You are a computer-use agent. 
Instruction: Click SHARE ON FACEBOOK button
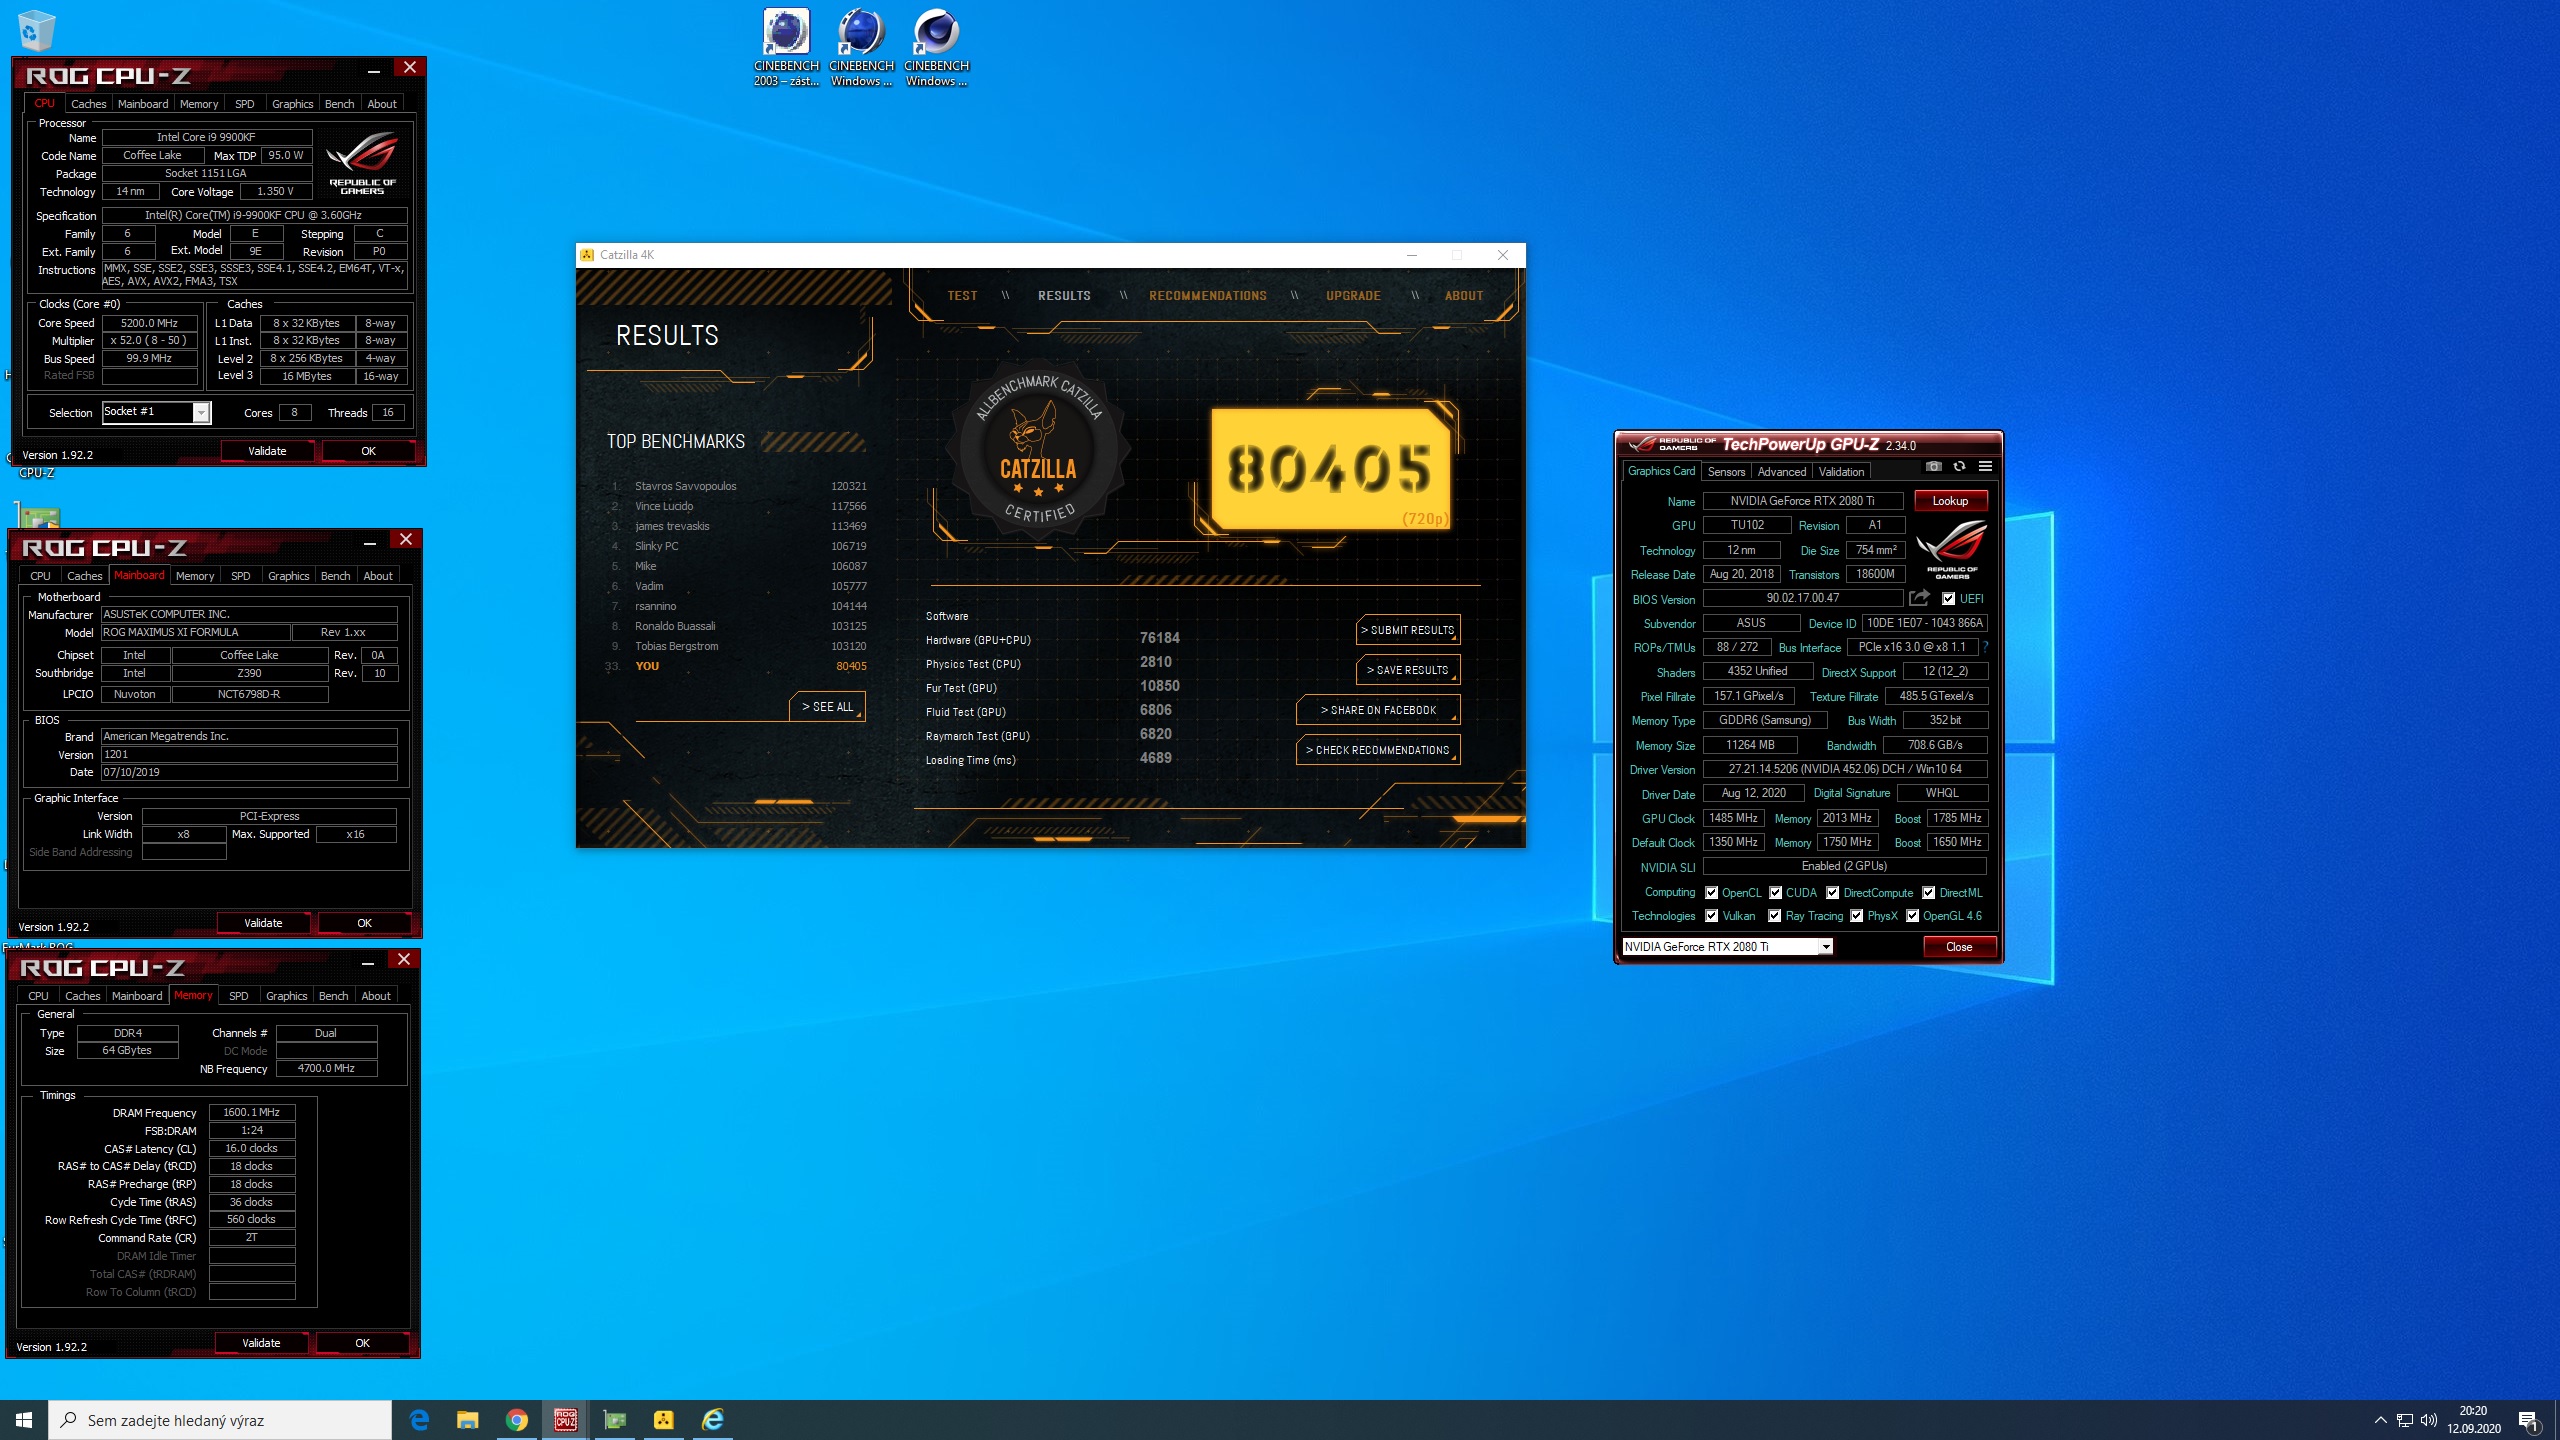[x=1378, y=710]
